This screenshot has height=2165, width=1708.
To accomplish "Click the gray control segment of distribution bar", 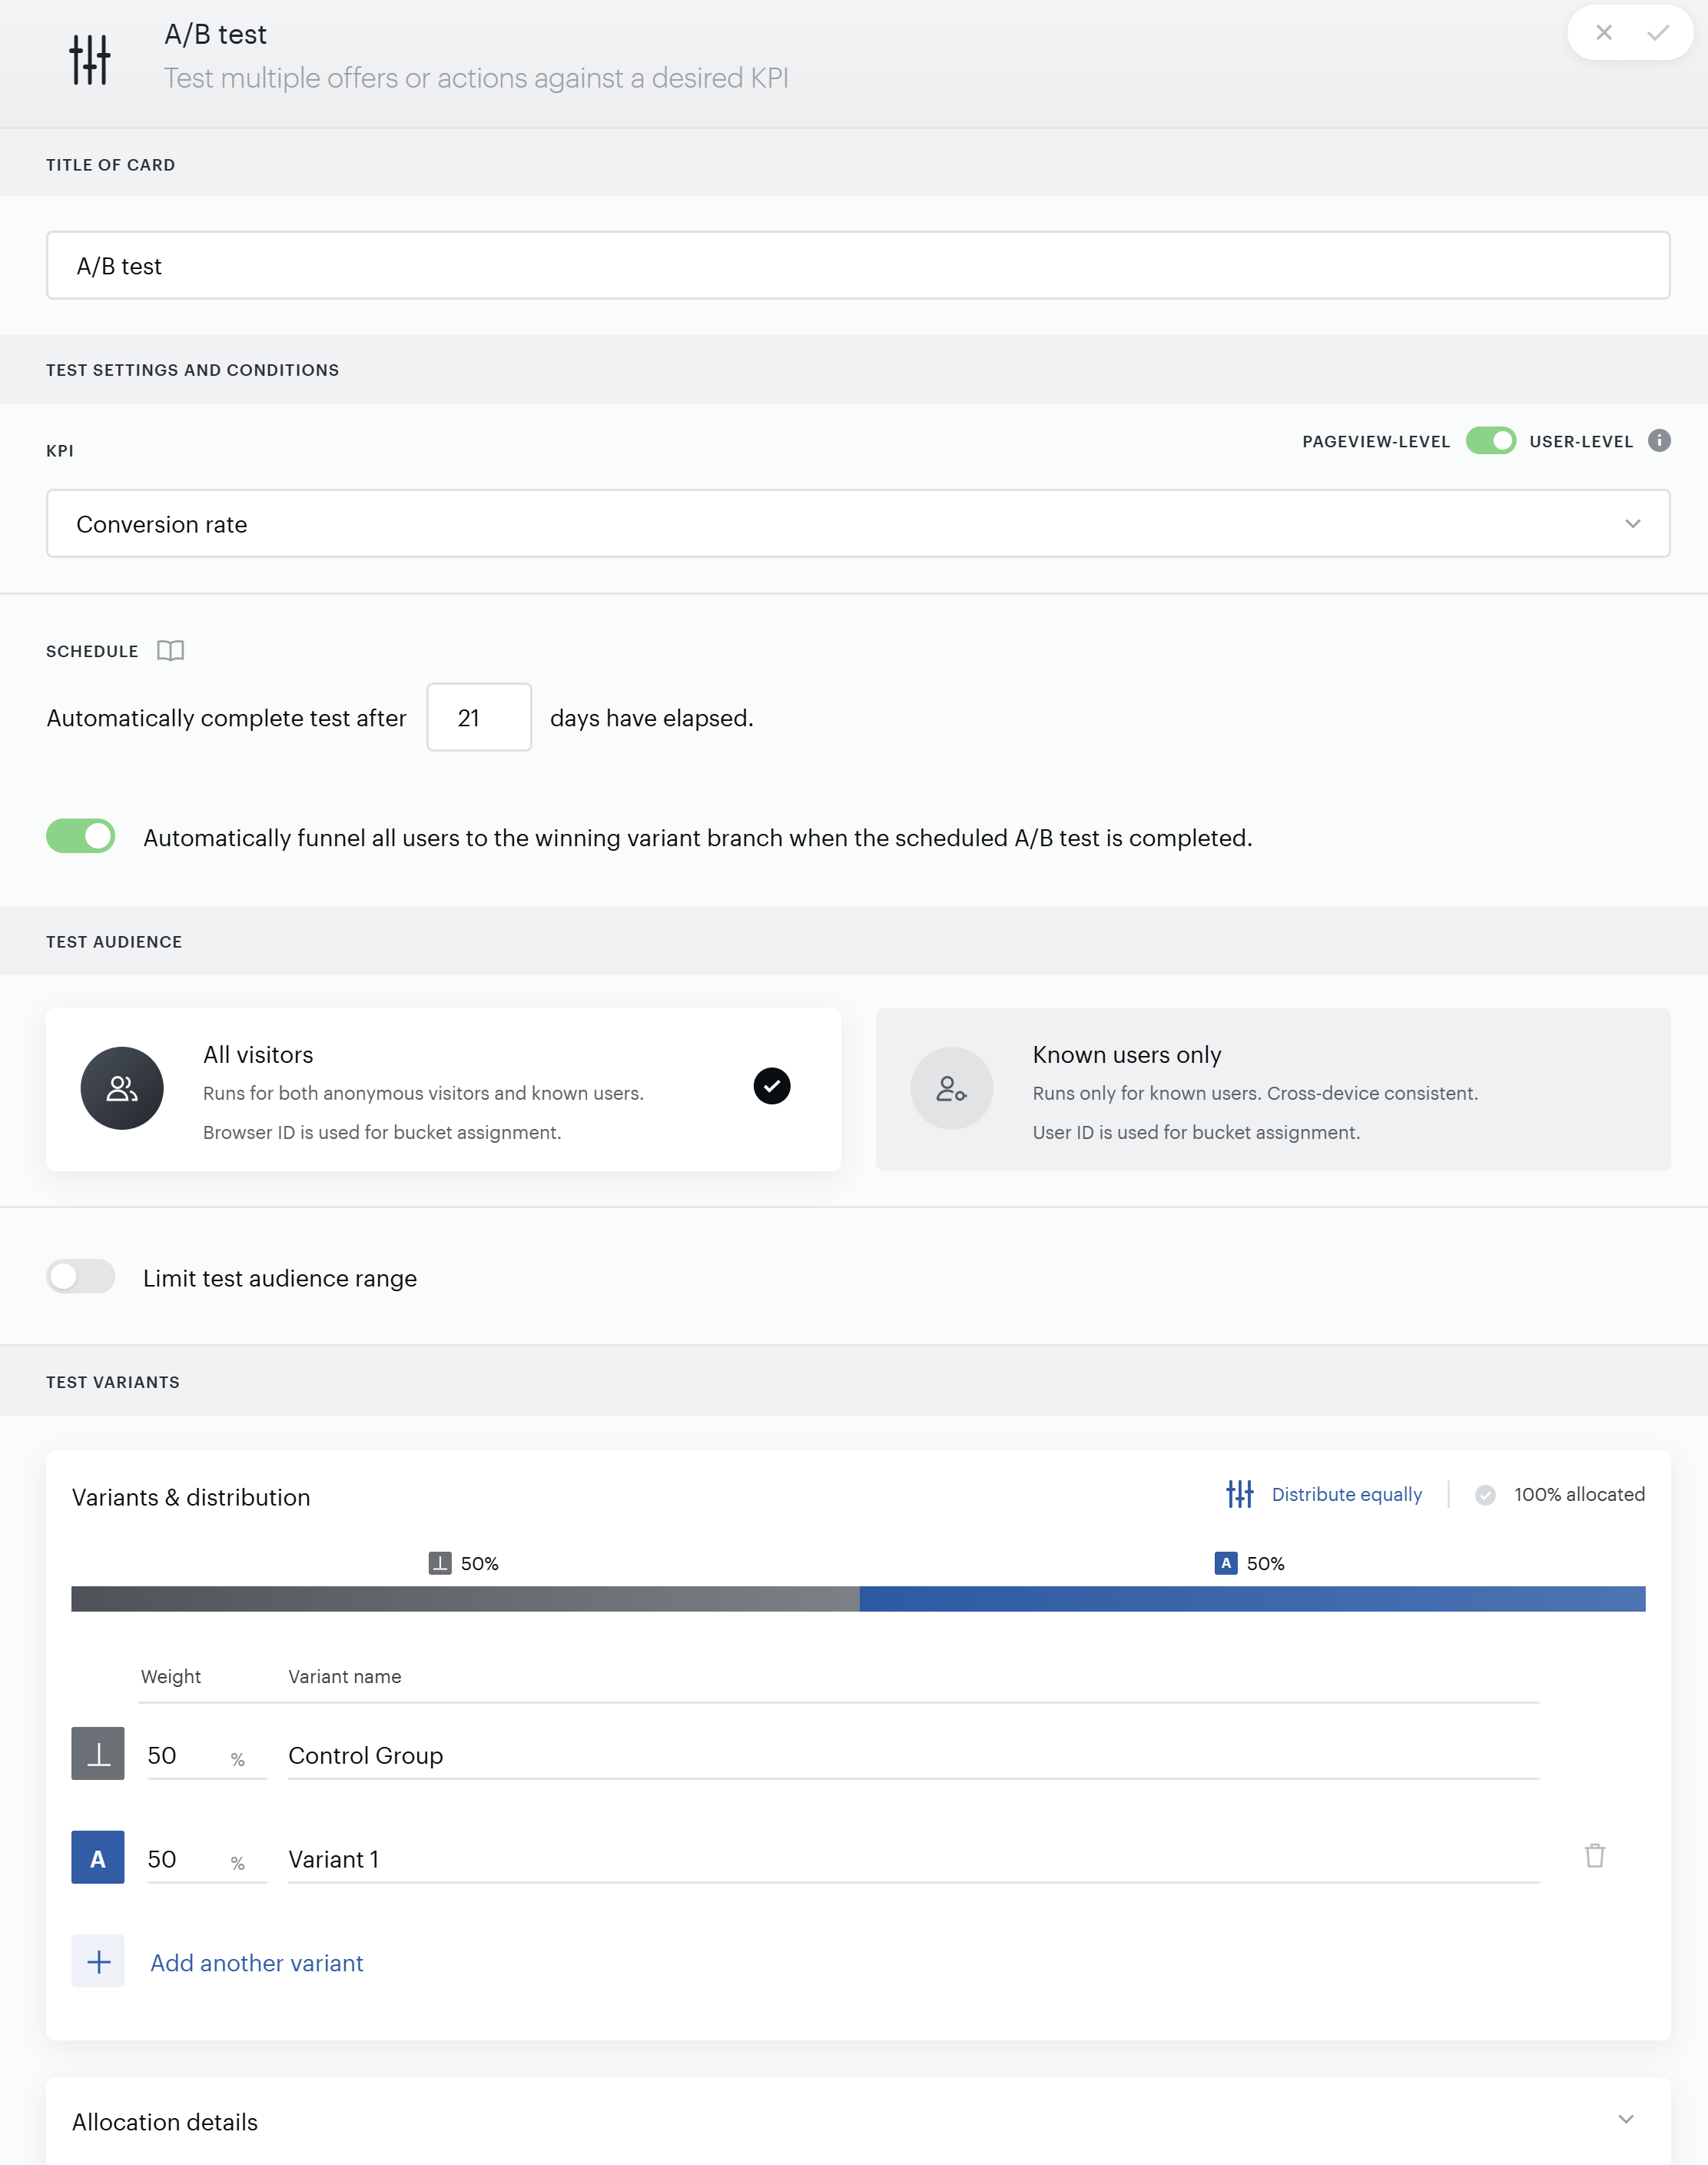I will coord(465,1598).
